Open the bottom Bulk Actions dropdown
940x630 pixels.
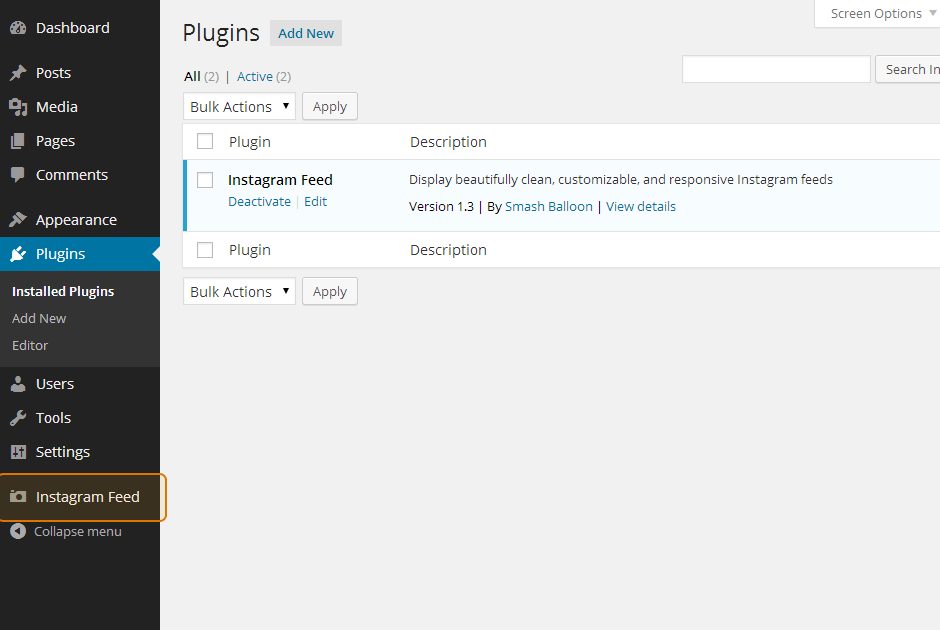(239, 291)
